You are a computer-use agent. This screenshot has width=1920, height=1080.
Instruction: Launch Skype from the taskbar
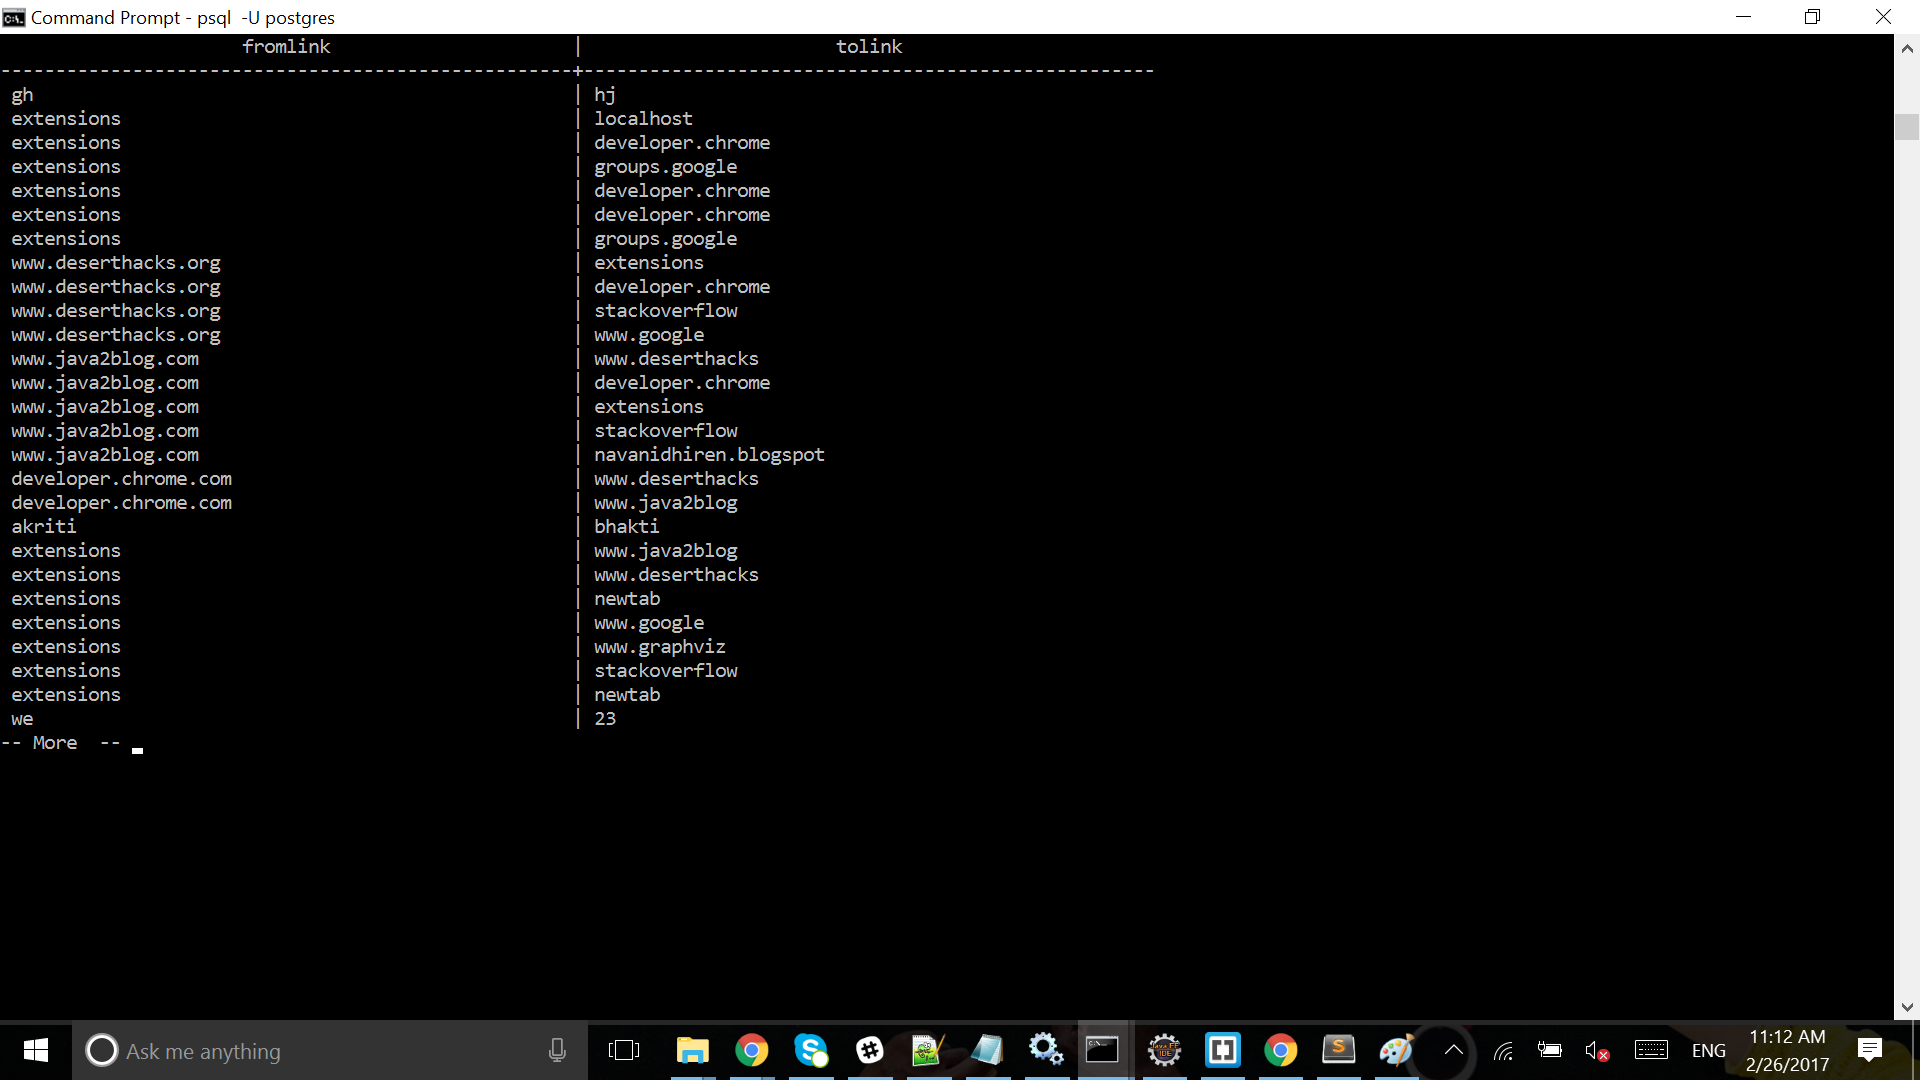(x=810, y=1050)
